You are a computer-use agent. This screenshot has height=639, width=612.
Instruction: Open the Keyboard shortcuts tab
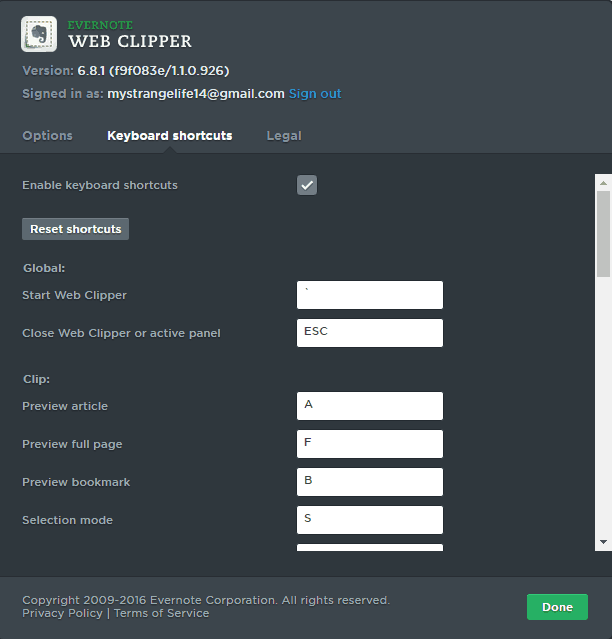point(170,136)
